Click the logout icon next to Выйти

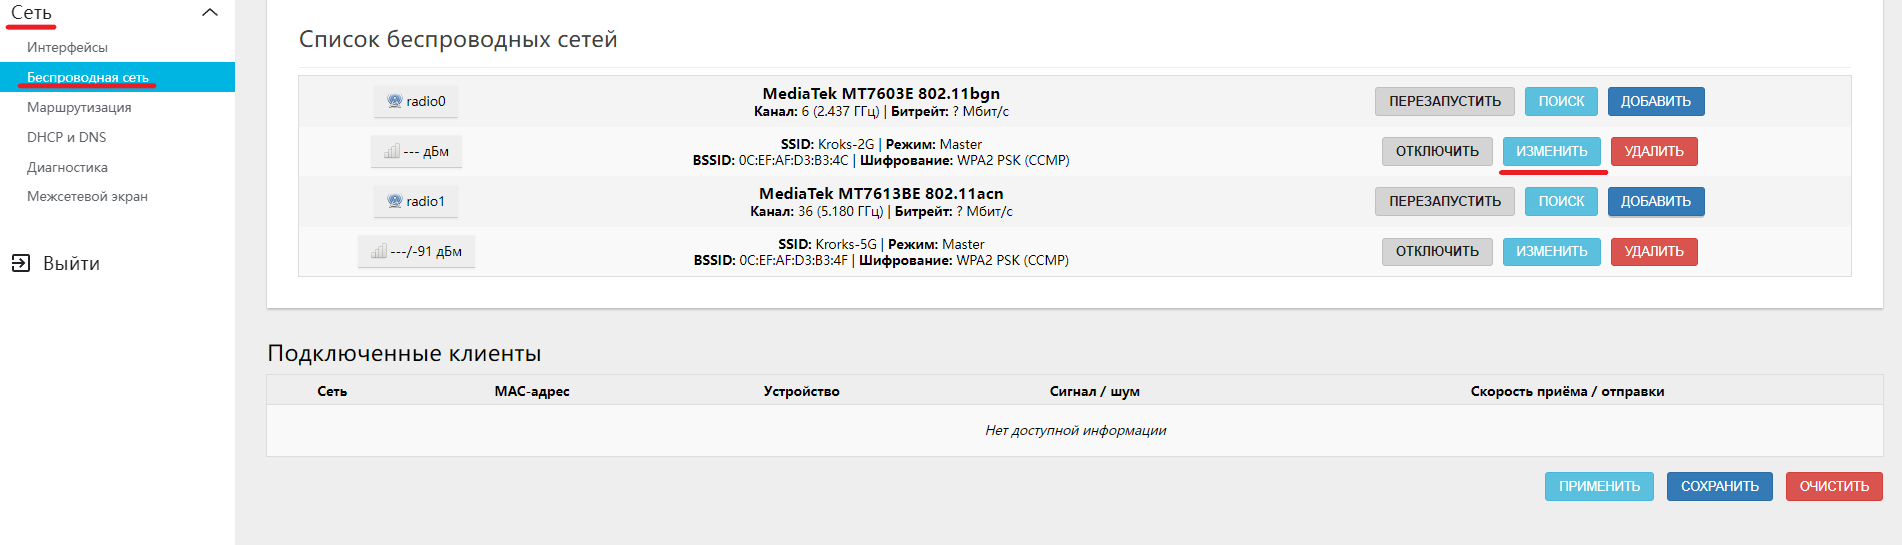[x=21, y=263]
